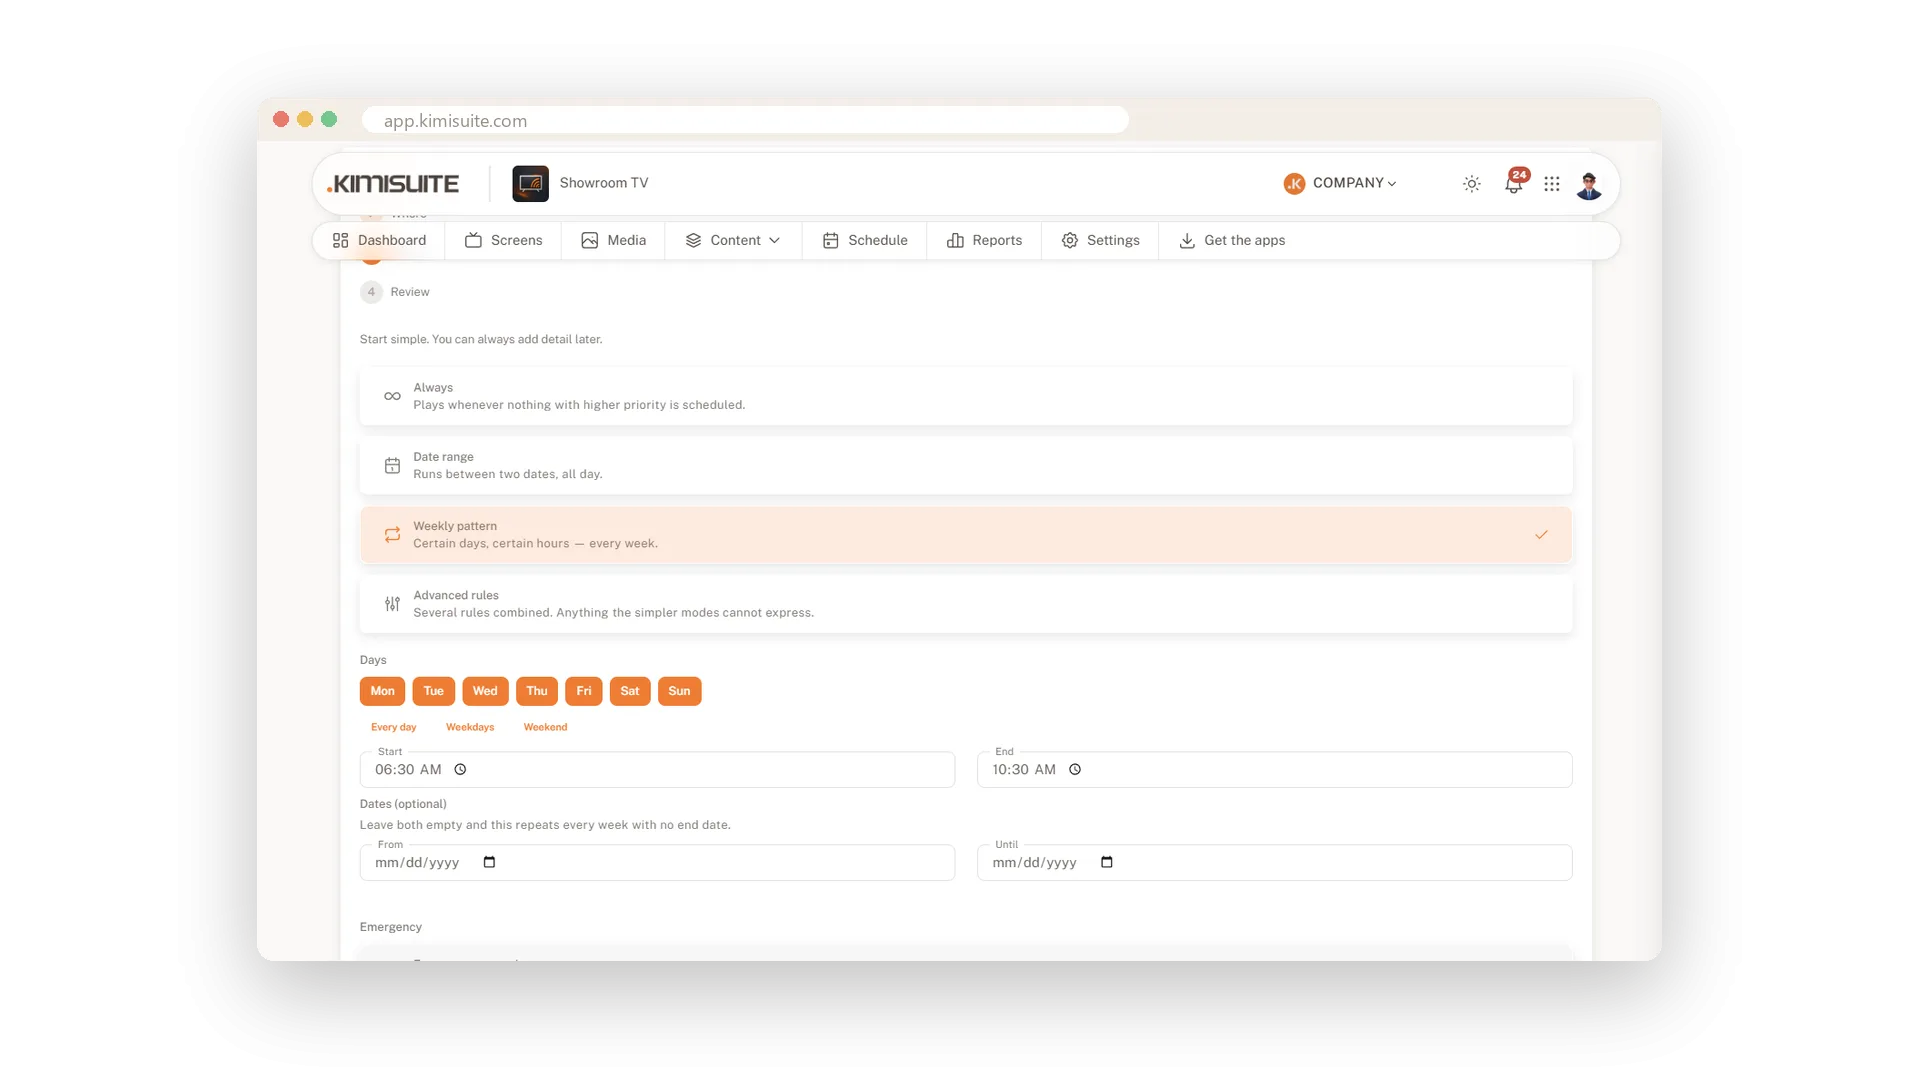Toggle the Thu day chip
Screen dimensions: 1920x1080
click(x=537, y=691)
